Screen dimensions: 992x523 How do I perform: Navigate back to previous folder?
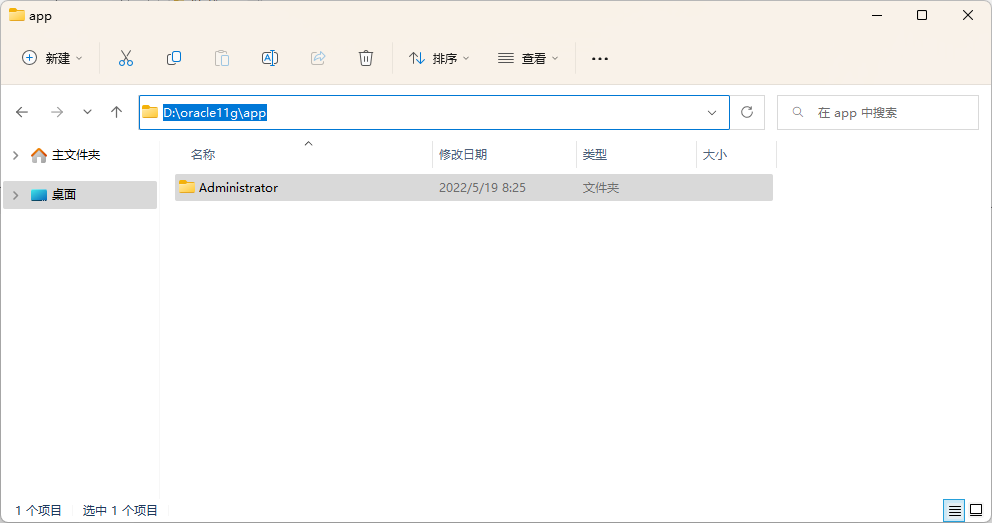[x=22, y=113]
